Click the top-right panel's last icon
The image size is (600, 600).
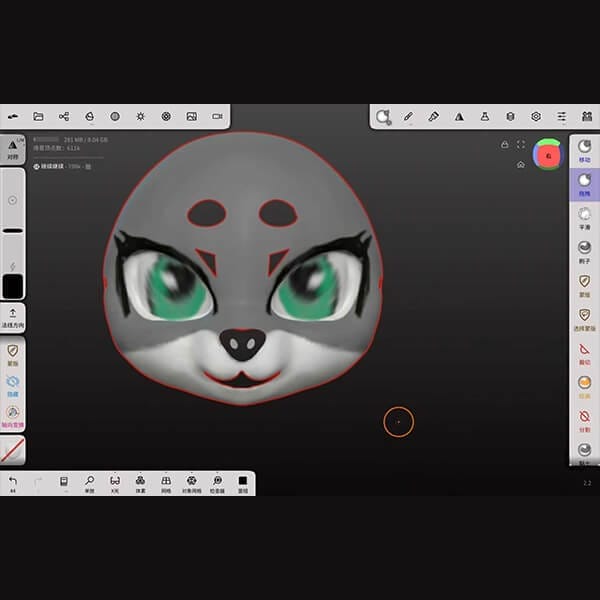587,116
